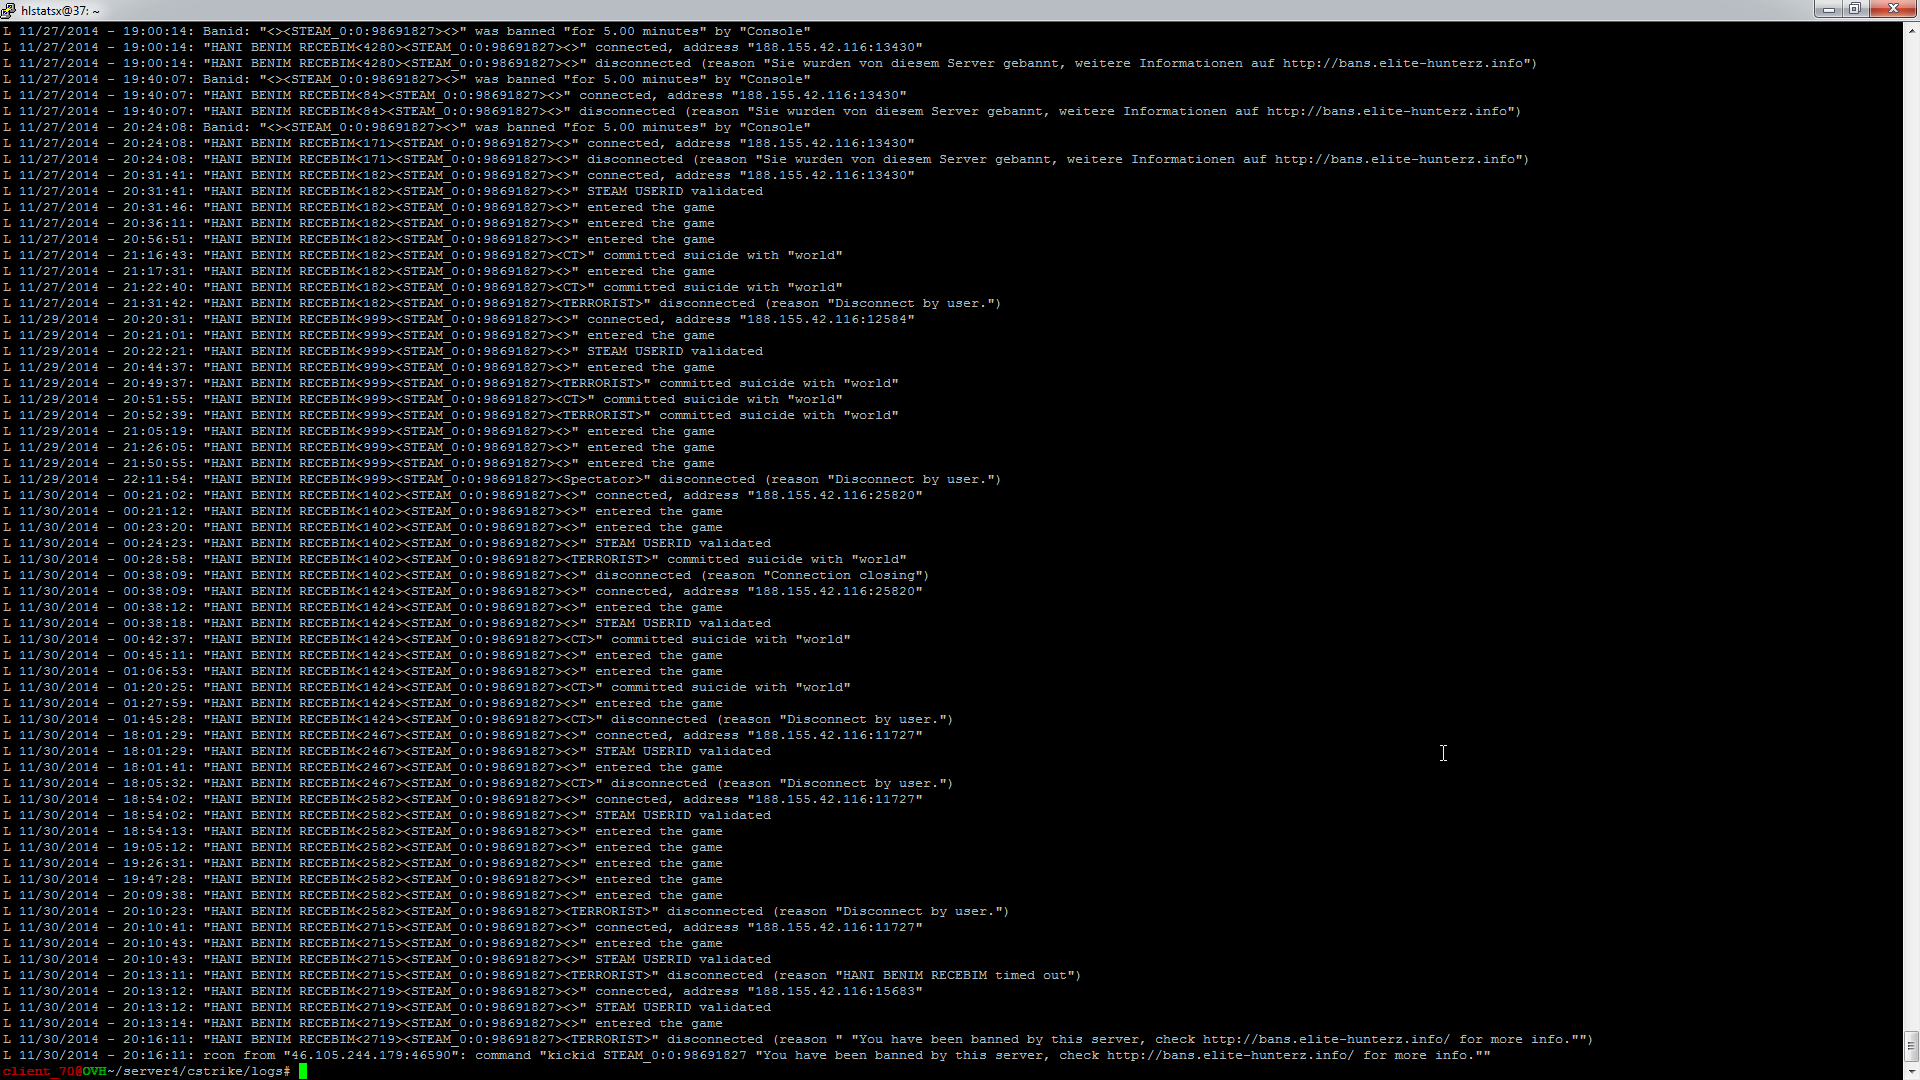Image resolution: width=1920 pixels, height=1080 pixels.
Task: Close the hlstatsx PuTTY session window
Action: click(1892, 9)
